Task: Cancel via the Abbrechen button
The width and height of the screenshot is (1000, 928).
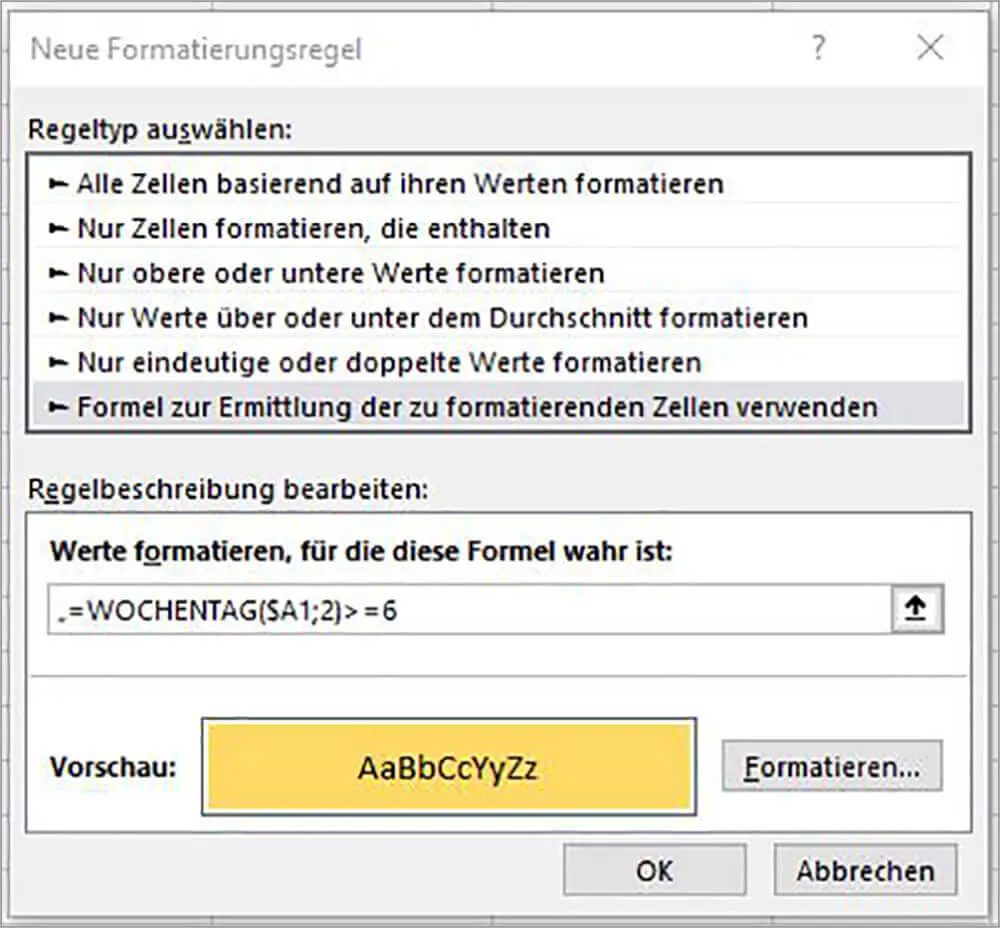Action: (x=865, y=869)
